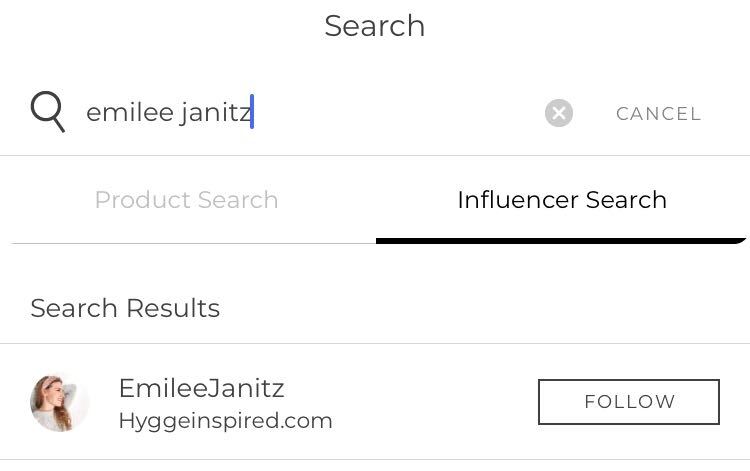This screenshot has height=471, width=750.
Task: Select the Influencer Search tab
Action: pyautogui.click(x=561, y=200)
